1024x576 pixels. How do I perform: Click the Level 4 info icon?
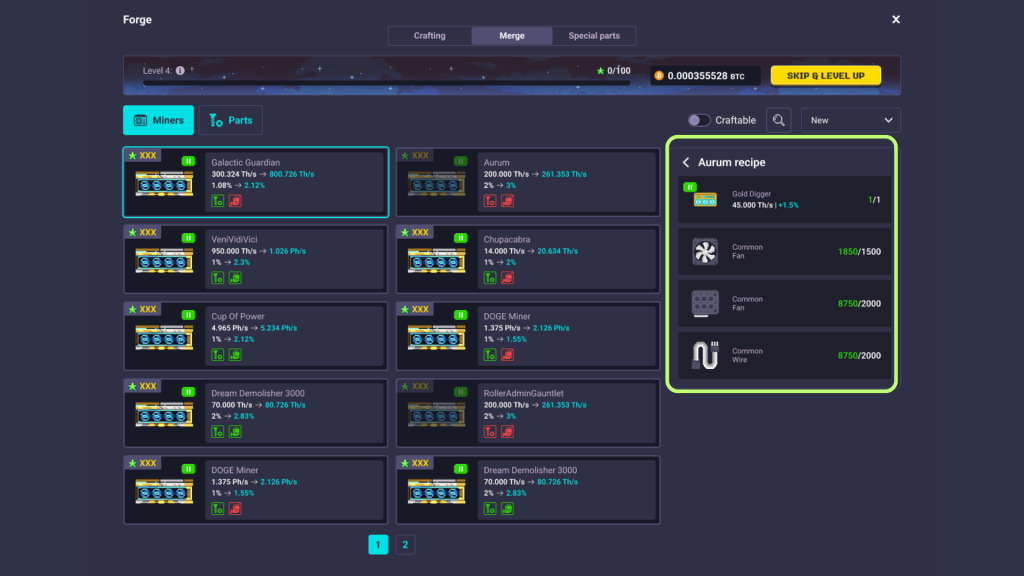pos(180,71)
